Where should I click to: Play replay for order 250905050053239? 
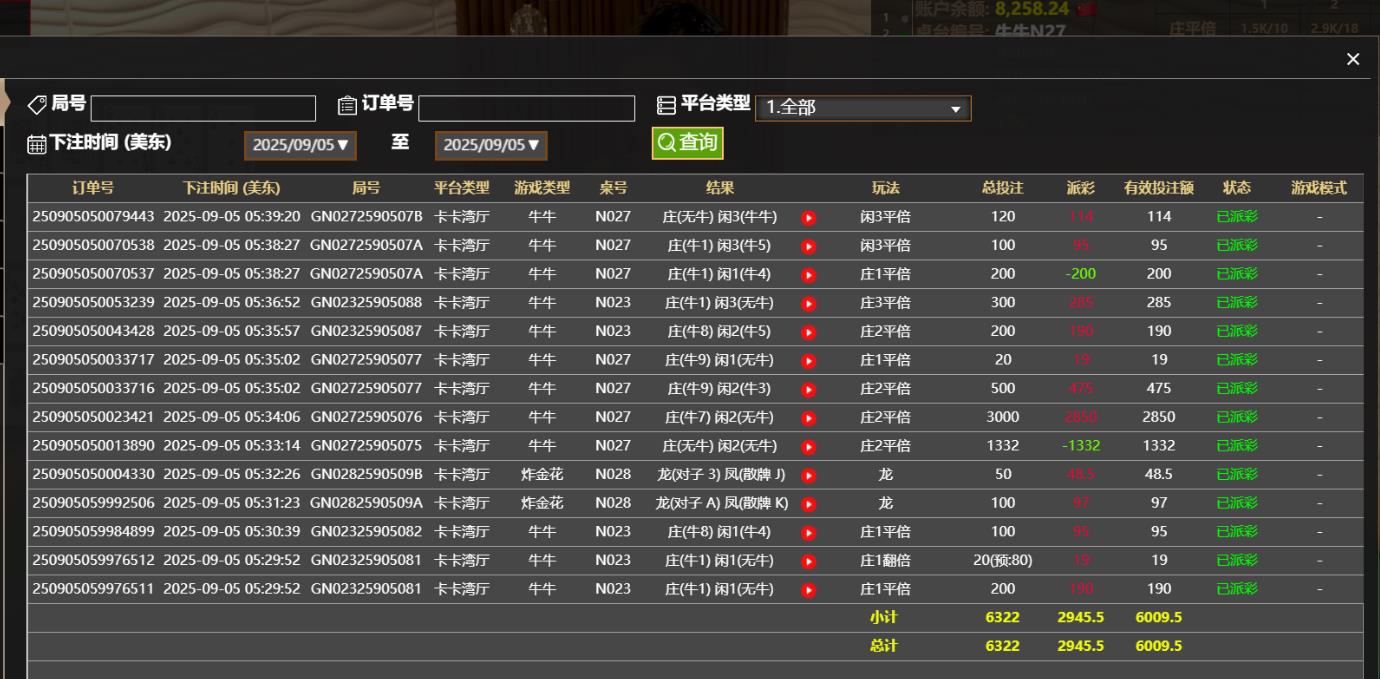click(808, 303)
